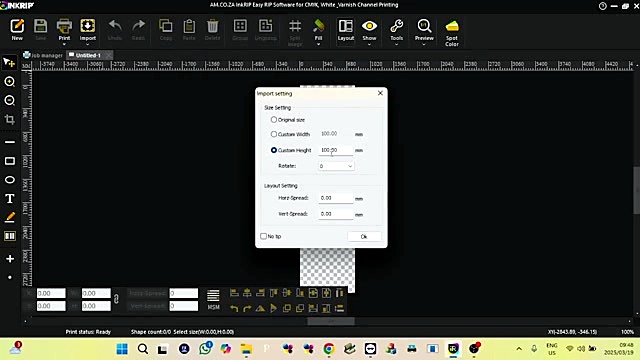Click the plus icon in left toolbar
Screen dimensions: 640x360
pyautogui.click(x=10, y=259)
